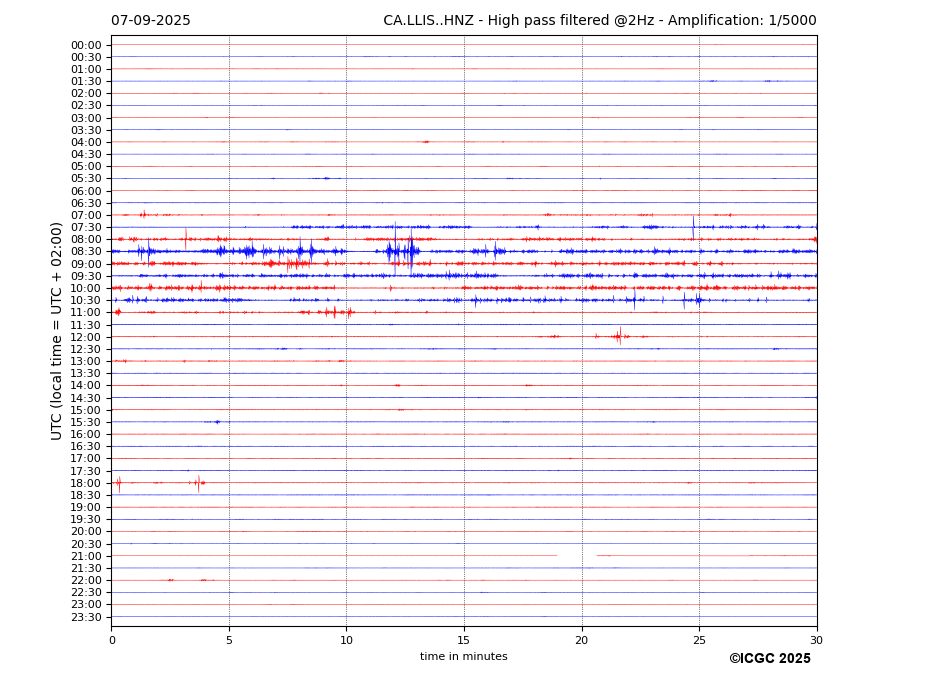Image resolution: width=927 pixels, height=696 pixels.
Task: Select the 03:00 time row label
Action: (x=86, y=118)
